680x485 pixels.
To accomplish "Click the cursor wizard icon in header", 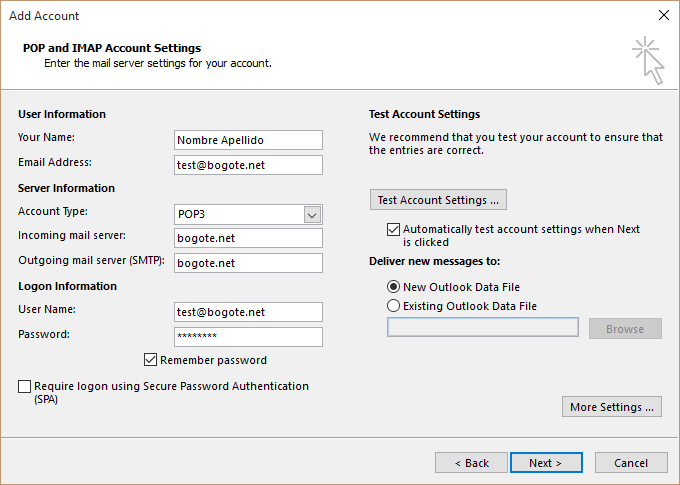I will (647, 60).
